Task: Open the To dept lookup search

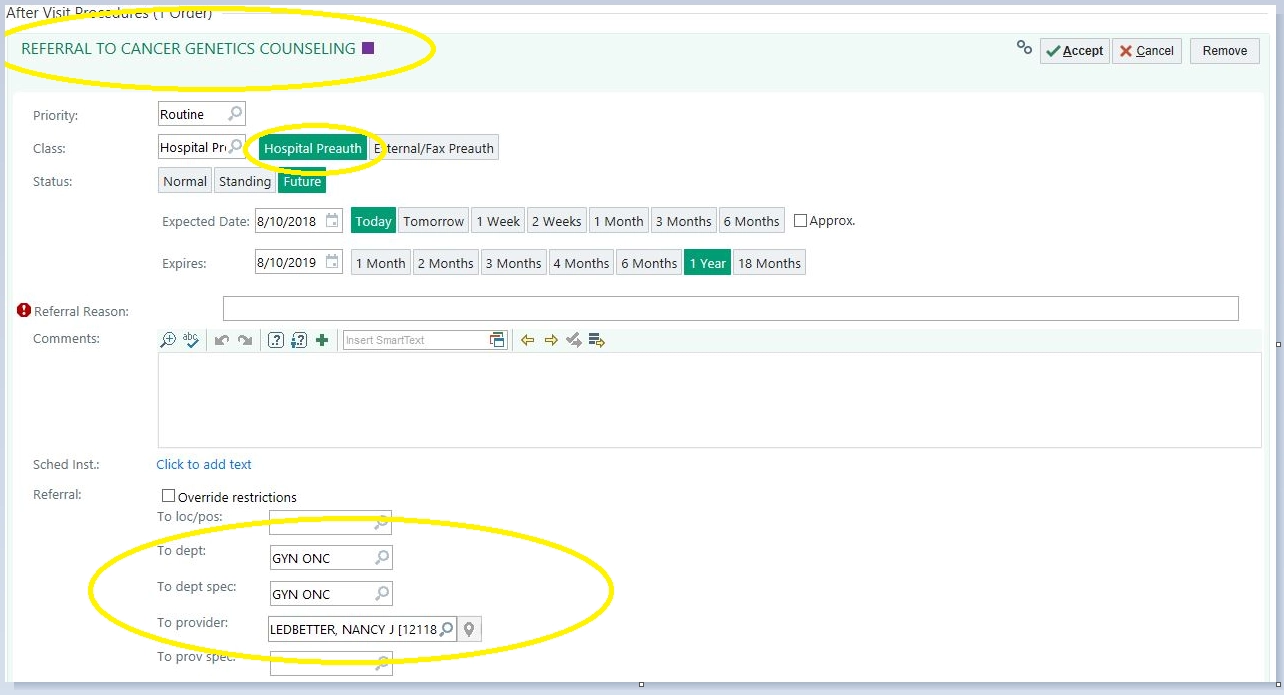Action: click(x=381, y=557)
